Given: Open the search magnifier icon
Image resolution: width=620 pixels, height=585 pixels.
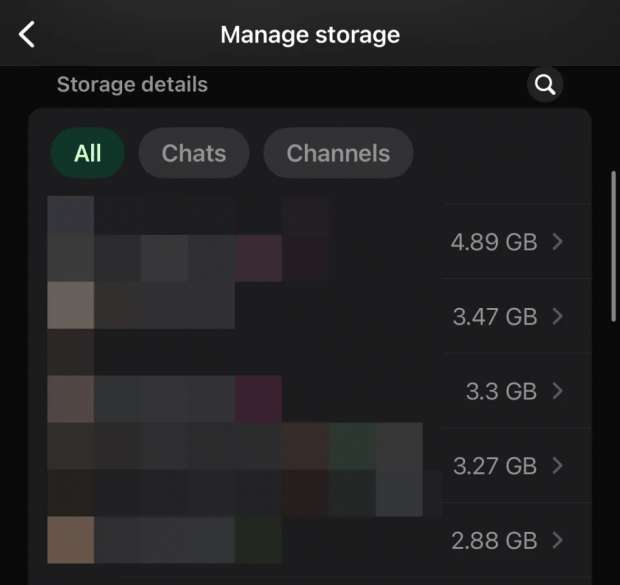Looking at the screenshot, I should pos(545,85).
